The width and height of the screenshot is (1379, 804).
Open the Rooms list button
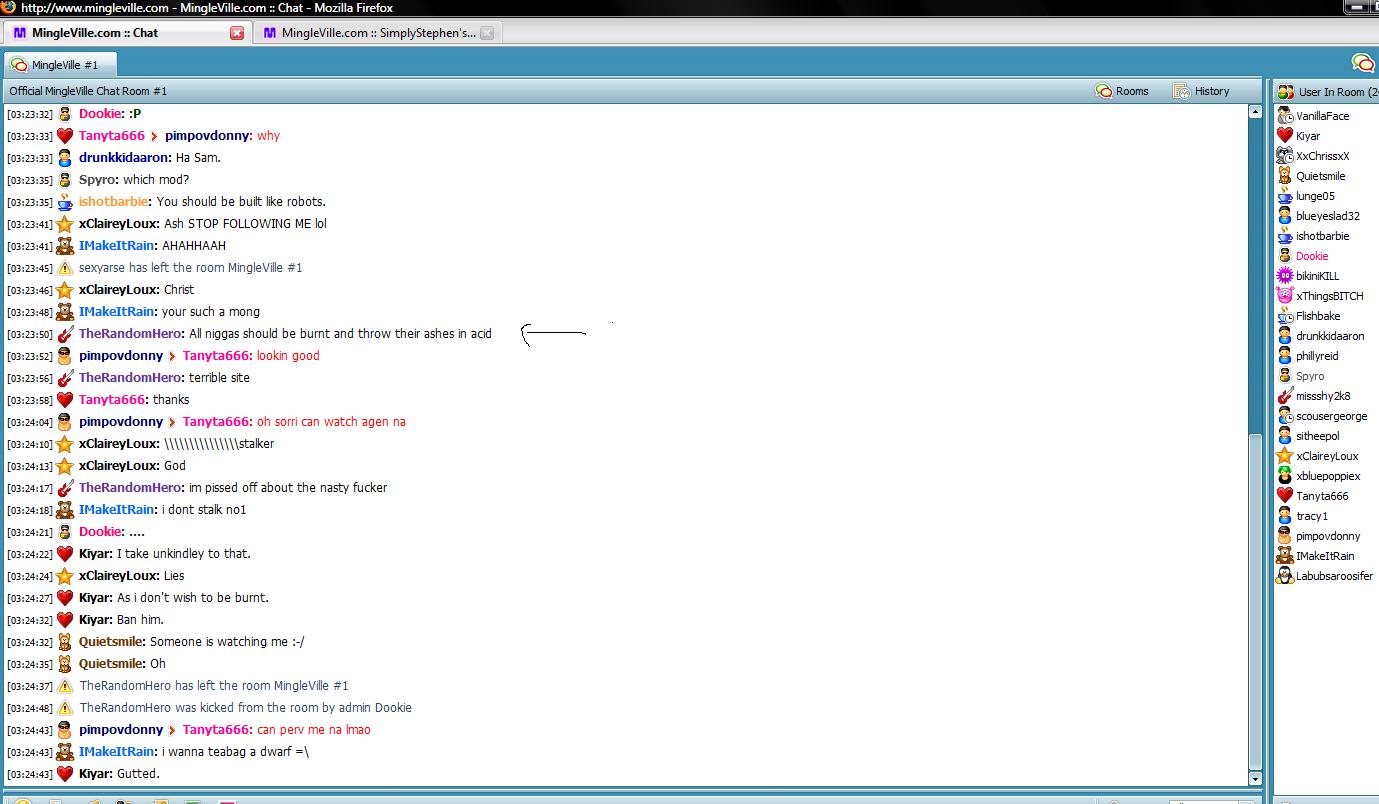(x=1122, y=91)
